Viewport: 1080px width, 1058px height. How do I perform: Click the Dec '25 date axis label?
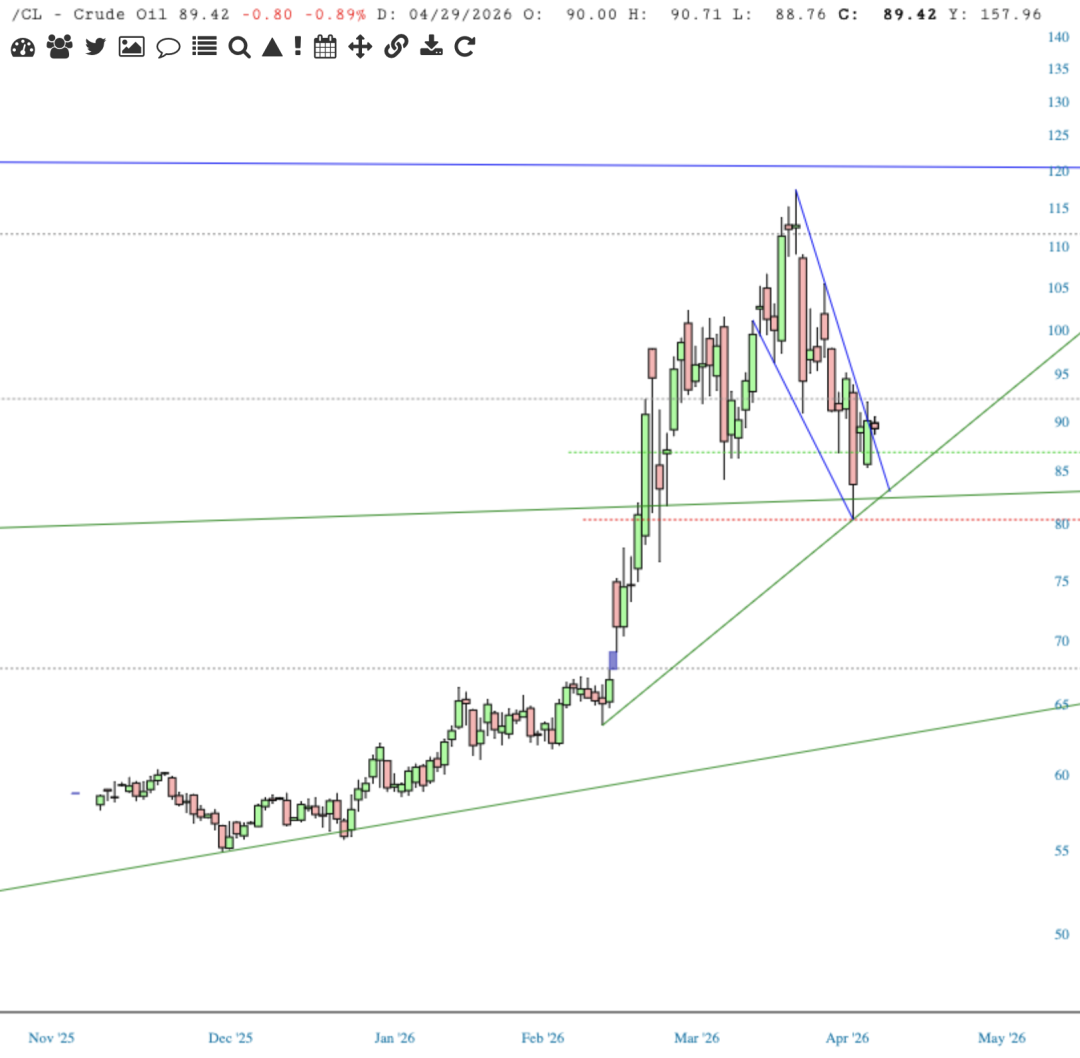click(231, 1037)
